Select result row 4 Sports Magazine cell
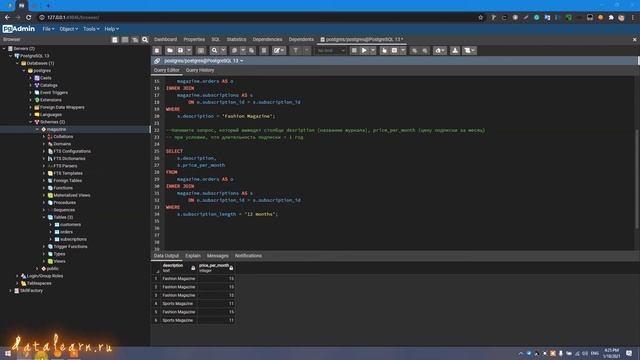Screen dimensions: 640x360 [178, 304]
